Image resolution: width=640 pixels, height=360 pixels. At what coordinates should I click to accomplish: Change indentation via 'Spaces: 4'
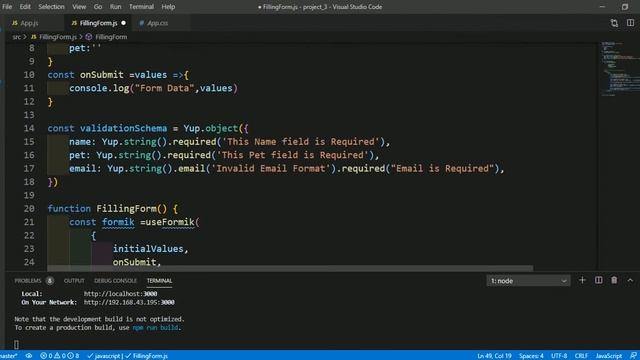531,356
